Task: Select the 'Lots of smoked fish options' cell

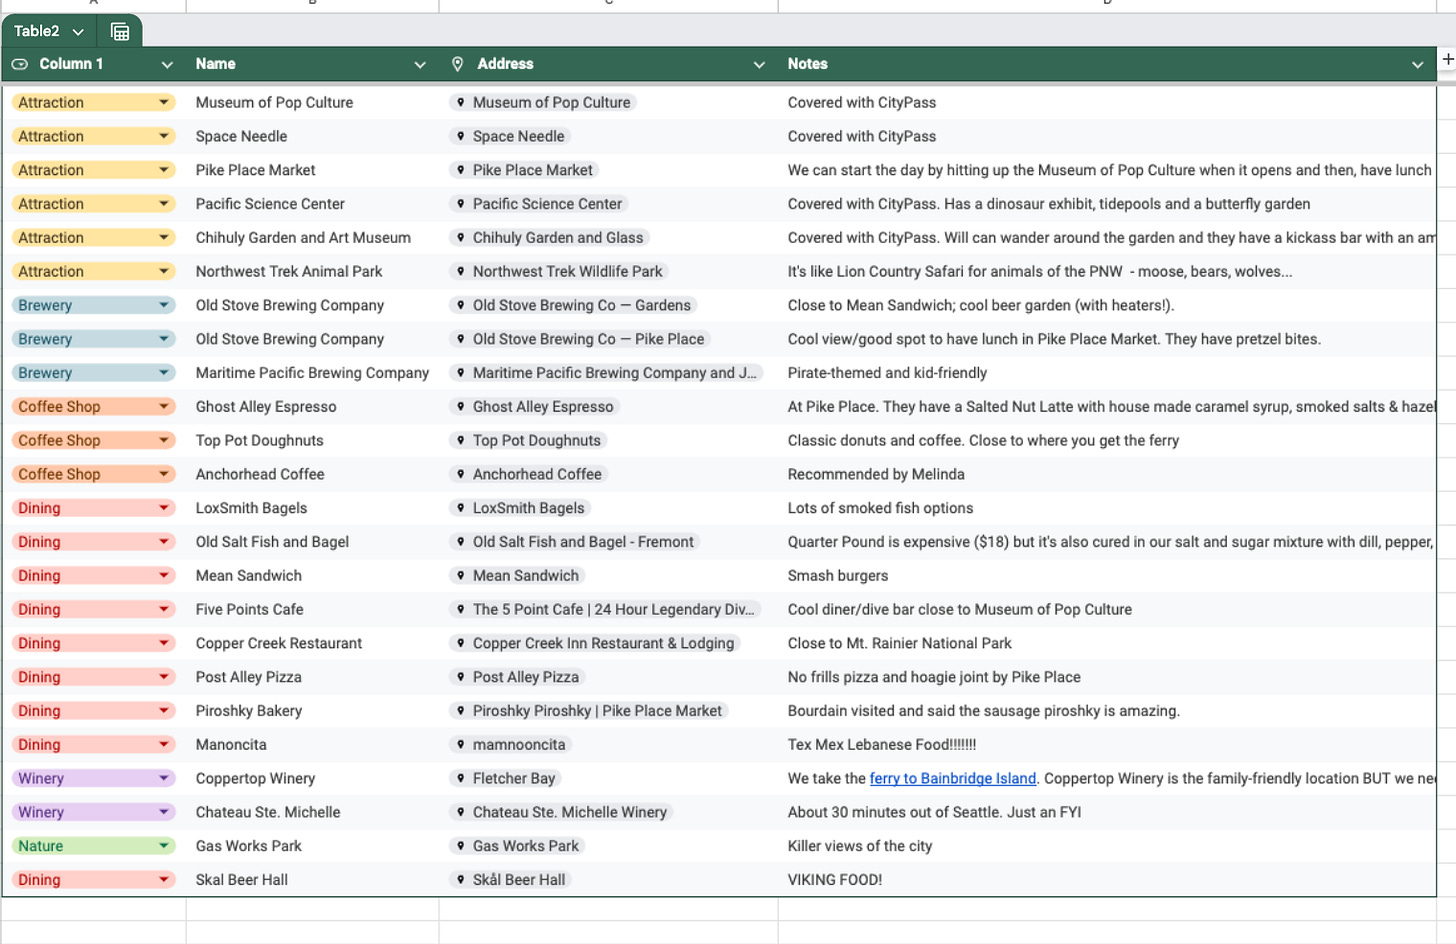Action: [x=1107, y=508]
